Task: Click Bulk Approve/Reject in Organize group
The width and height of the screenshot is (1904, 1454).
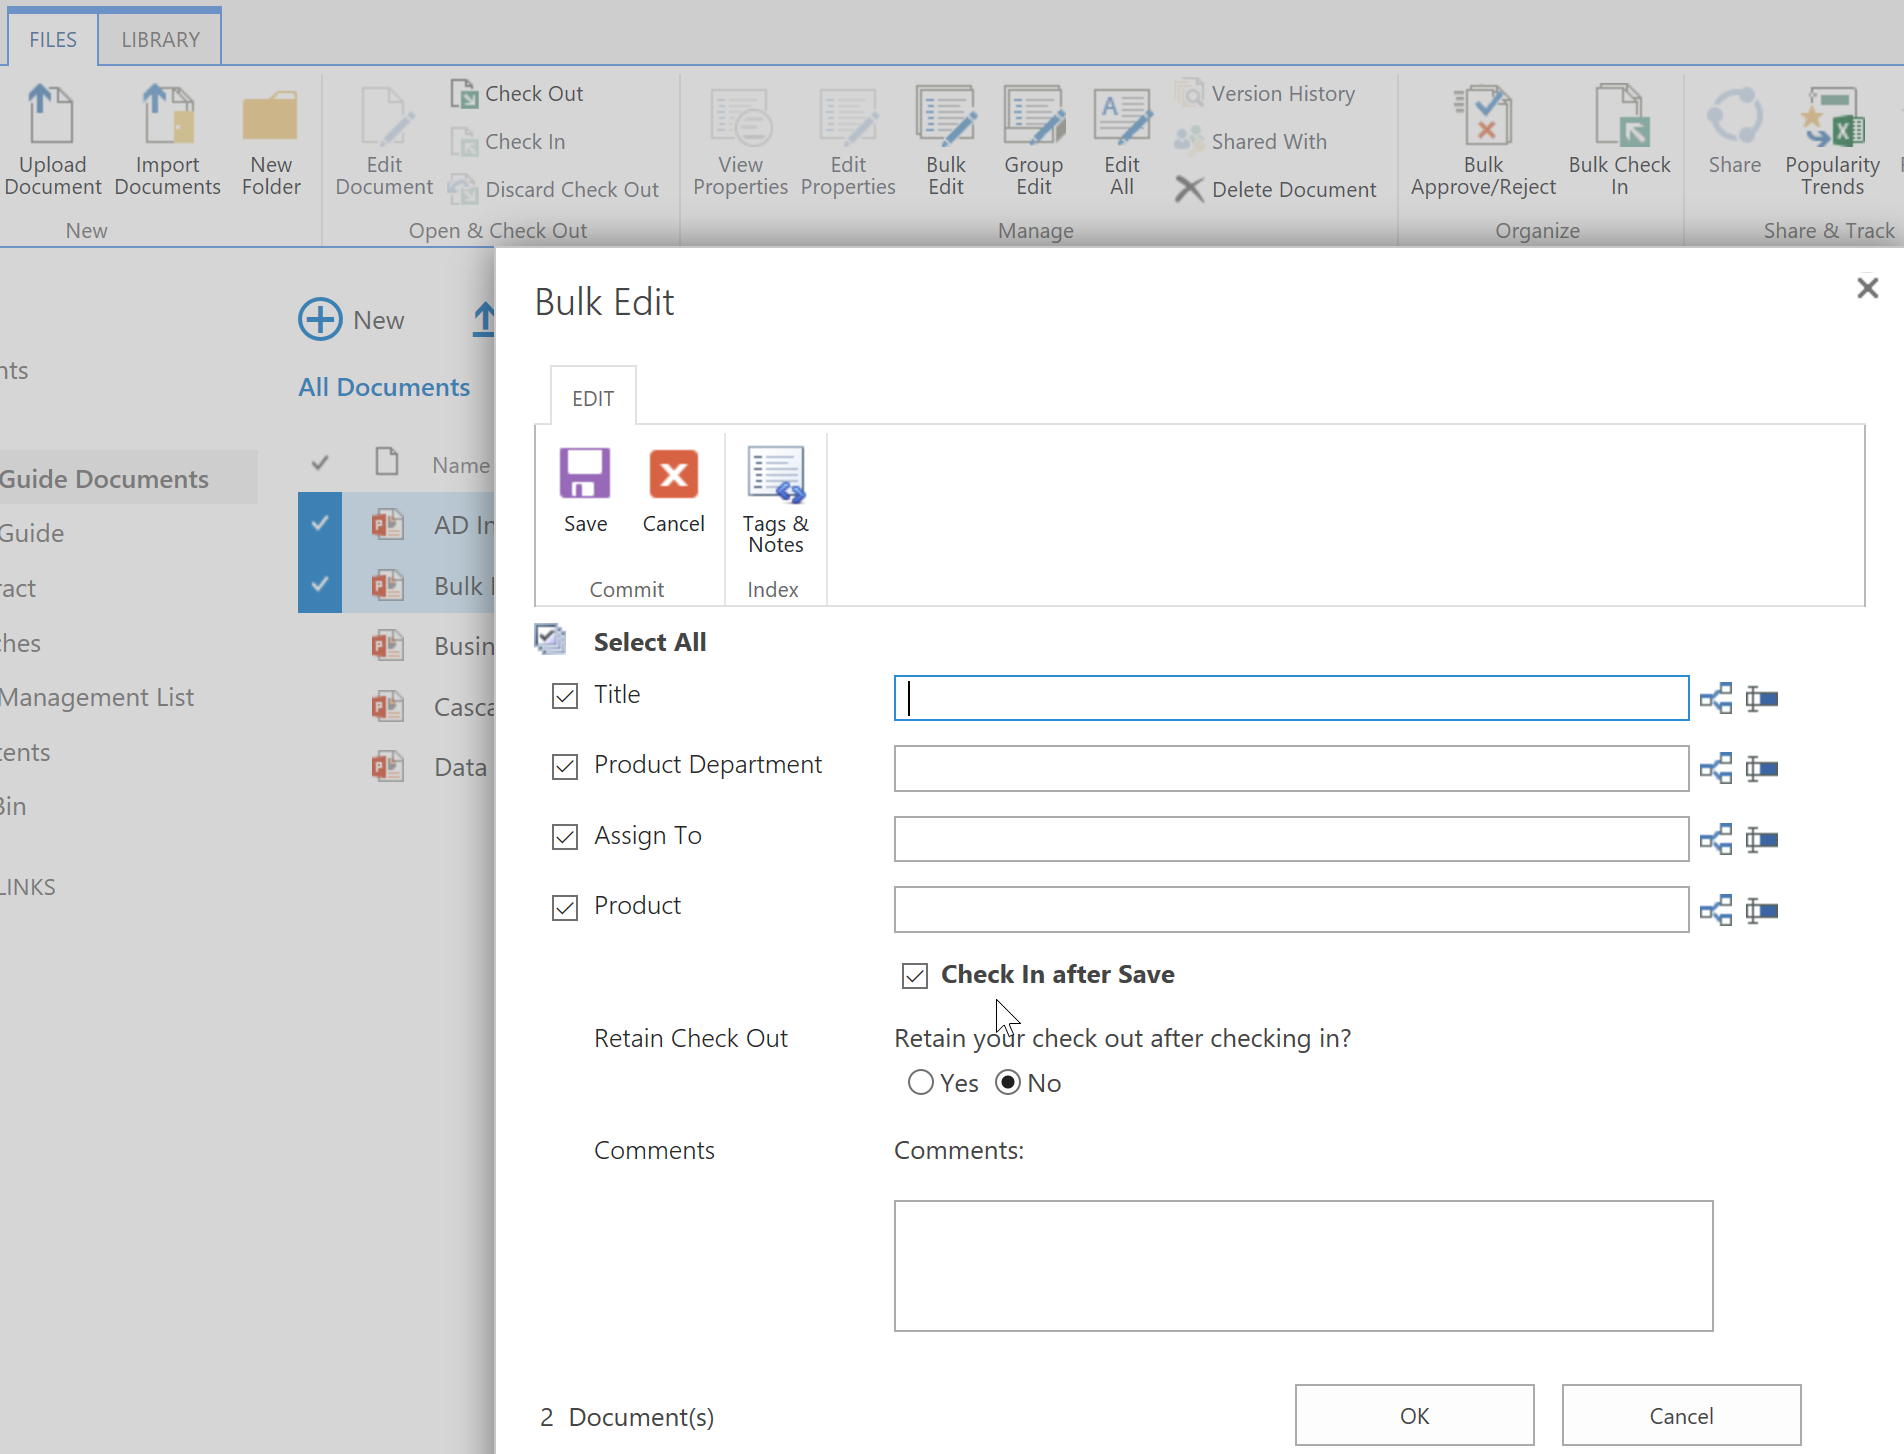Action: [1483, 140]
